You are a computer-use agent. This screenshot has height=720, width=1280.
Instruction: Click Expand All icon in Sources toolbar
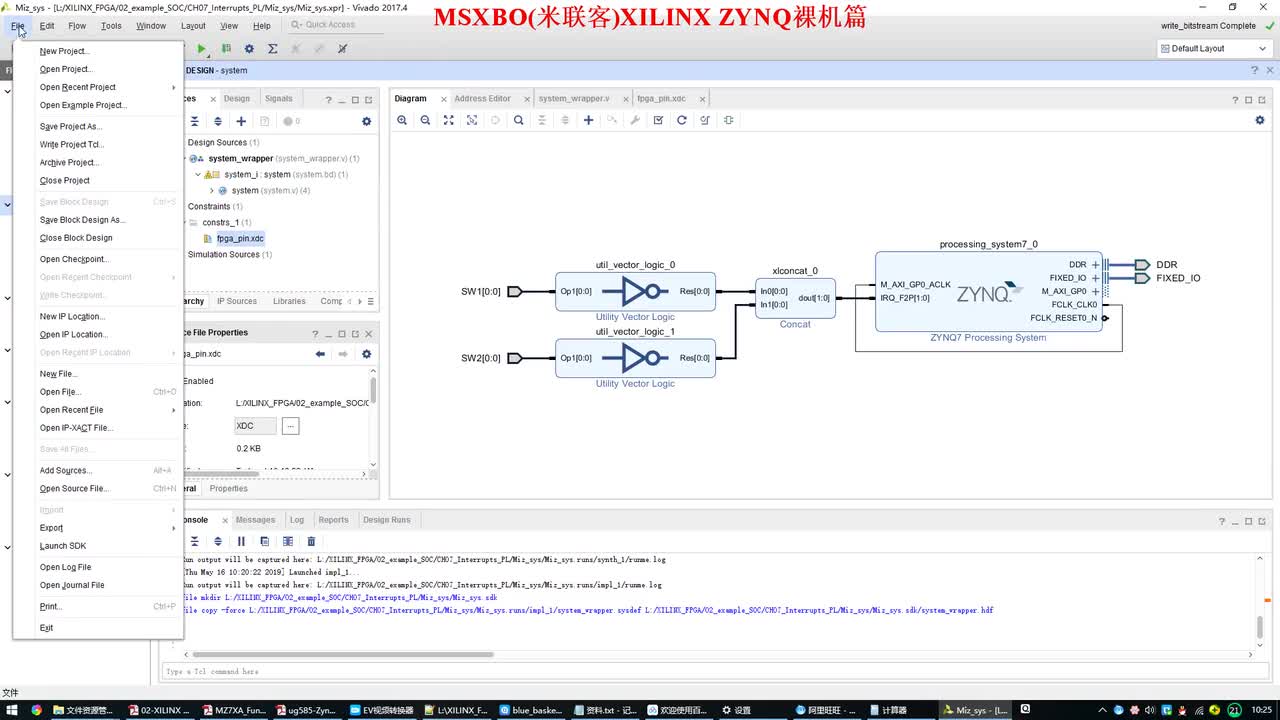click(x=218, y=121)
